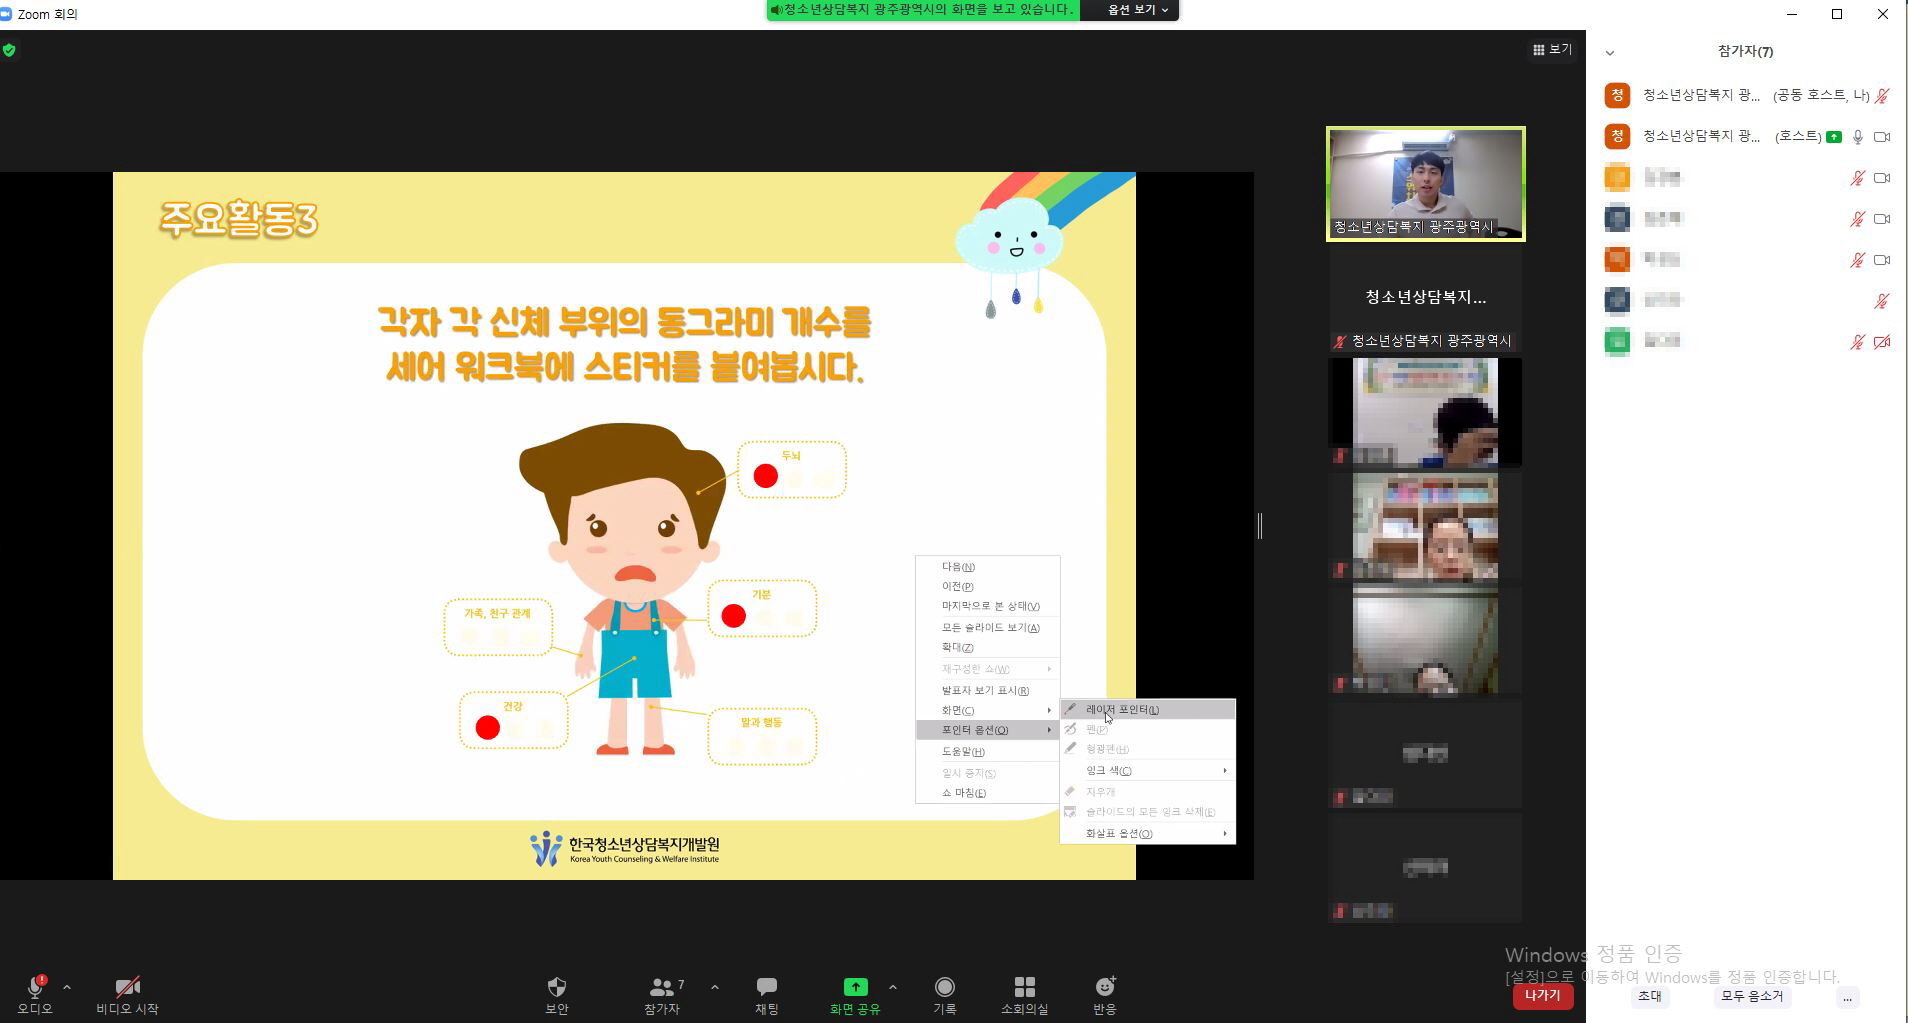
Task: Collapse the participants panel chevron
Action: (x=1610, y=52)
